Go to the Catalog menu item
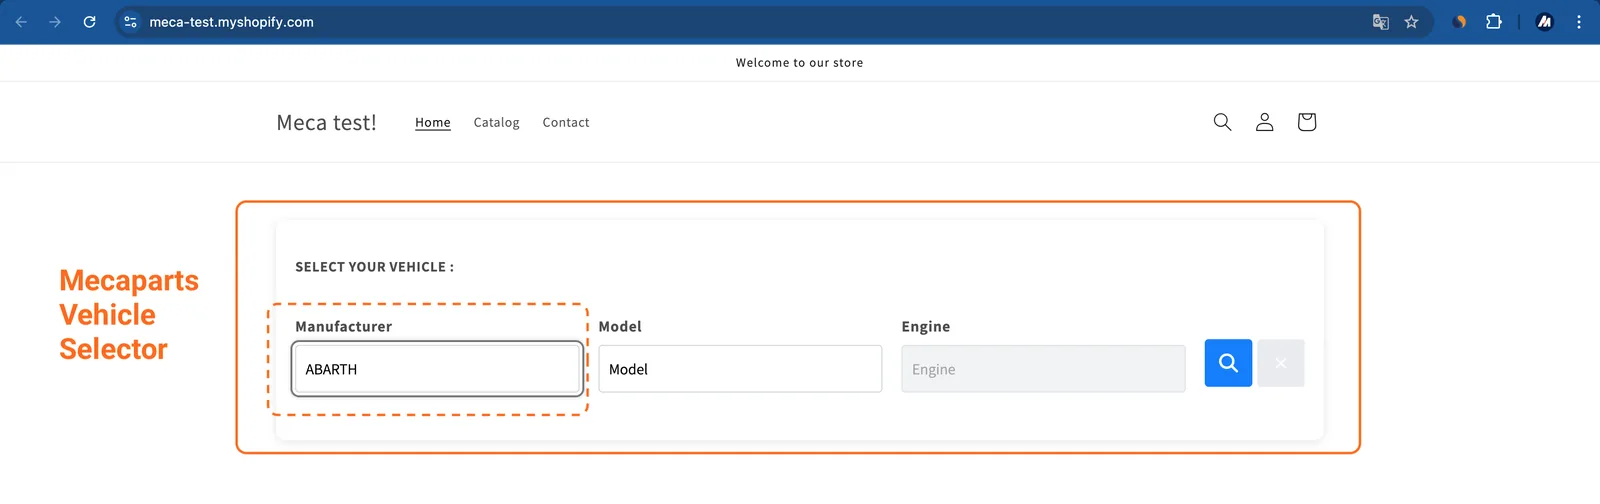This screenshot has width=1600, height=504. (x=496, y=122)
